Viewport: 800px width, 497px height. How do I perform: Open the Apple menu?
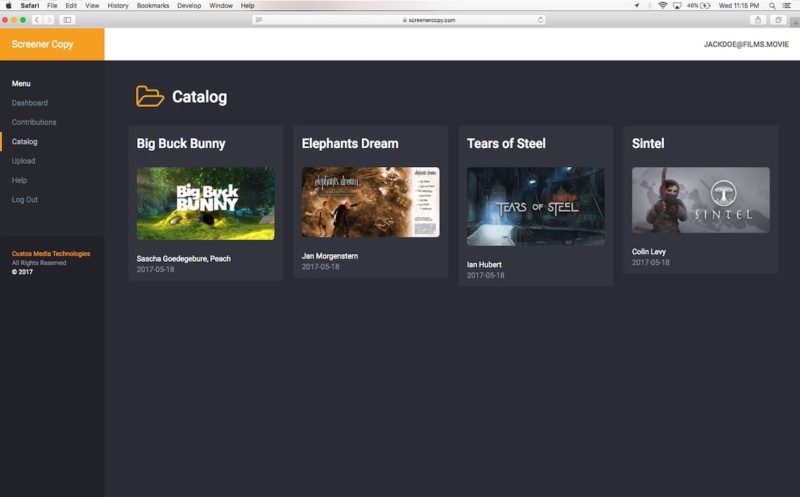[9, 6]
